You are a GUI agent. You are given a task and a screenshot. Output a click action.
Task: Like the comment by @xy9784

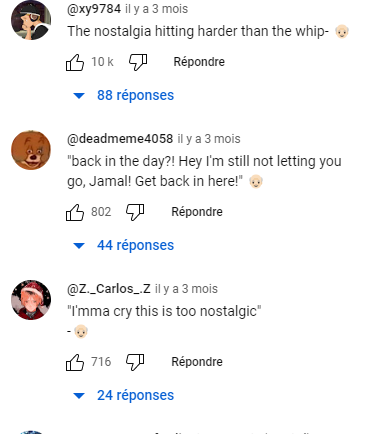(75, 62)
